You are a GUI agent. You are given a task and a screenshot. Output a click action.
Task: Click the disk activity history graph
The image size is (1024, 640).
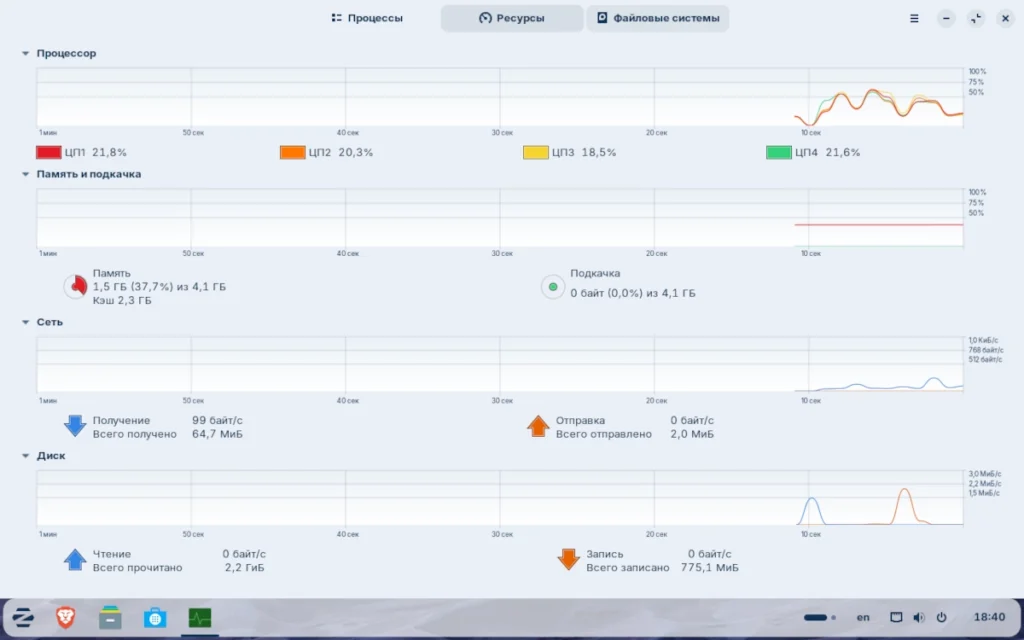click(x=500, y=498)
